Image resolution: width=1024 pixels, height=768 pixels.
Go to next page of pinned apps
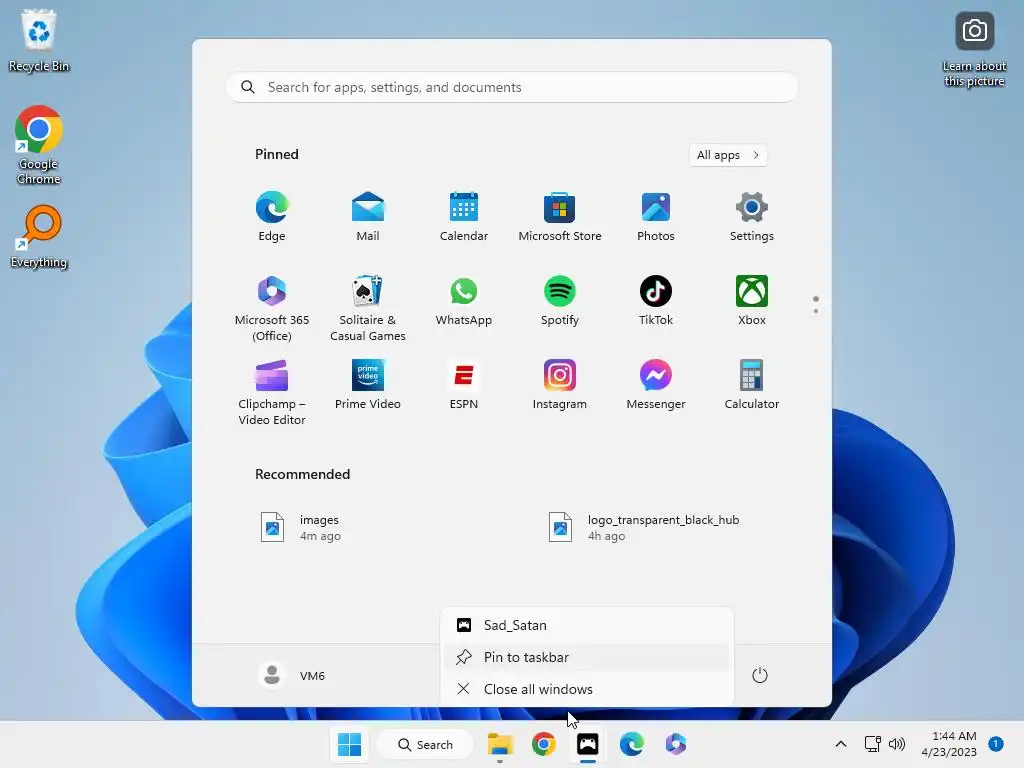[816, 311]
